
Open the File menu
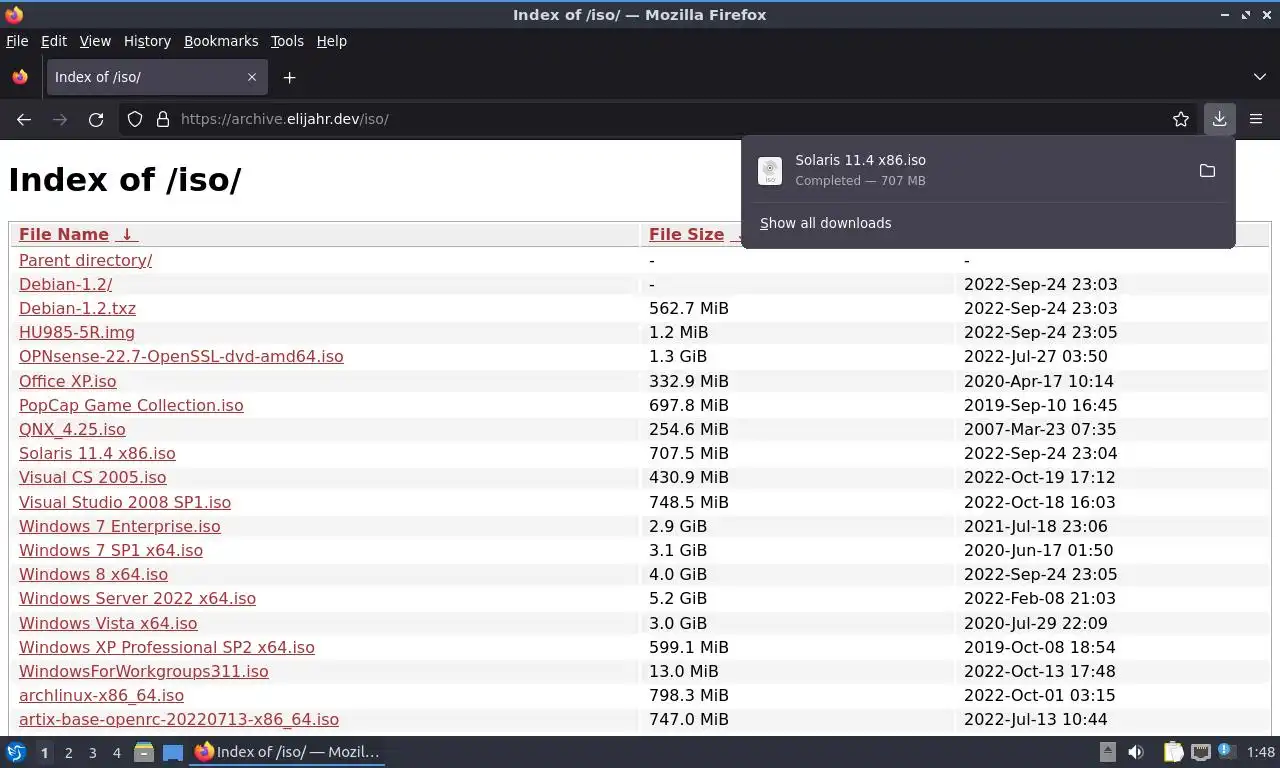point(17,41)
